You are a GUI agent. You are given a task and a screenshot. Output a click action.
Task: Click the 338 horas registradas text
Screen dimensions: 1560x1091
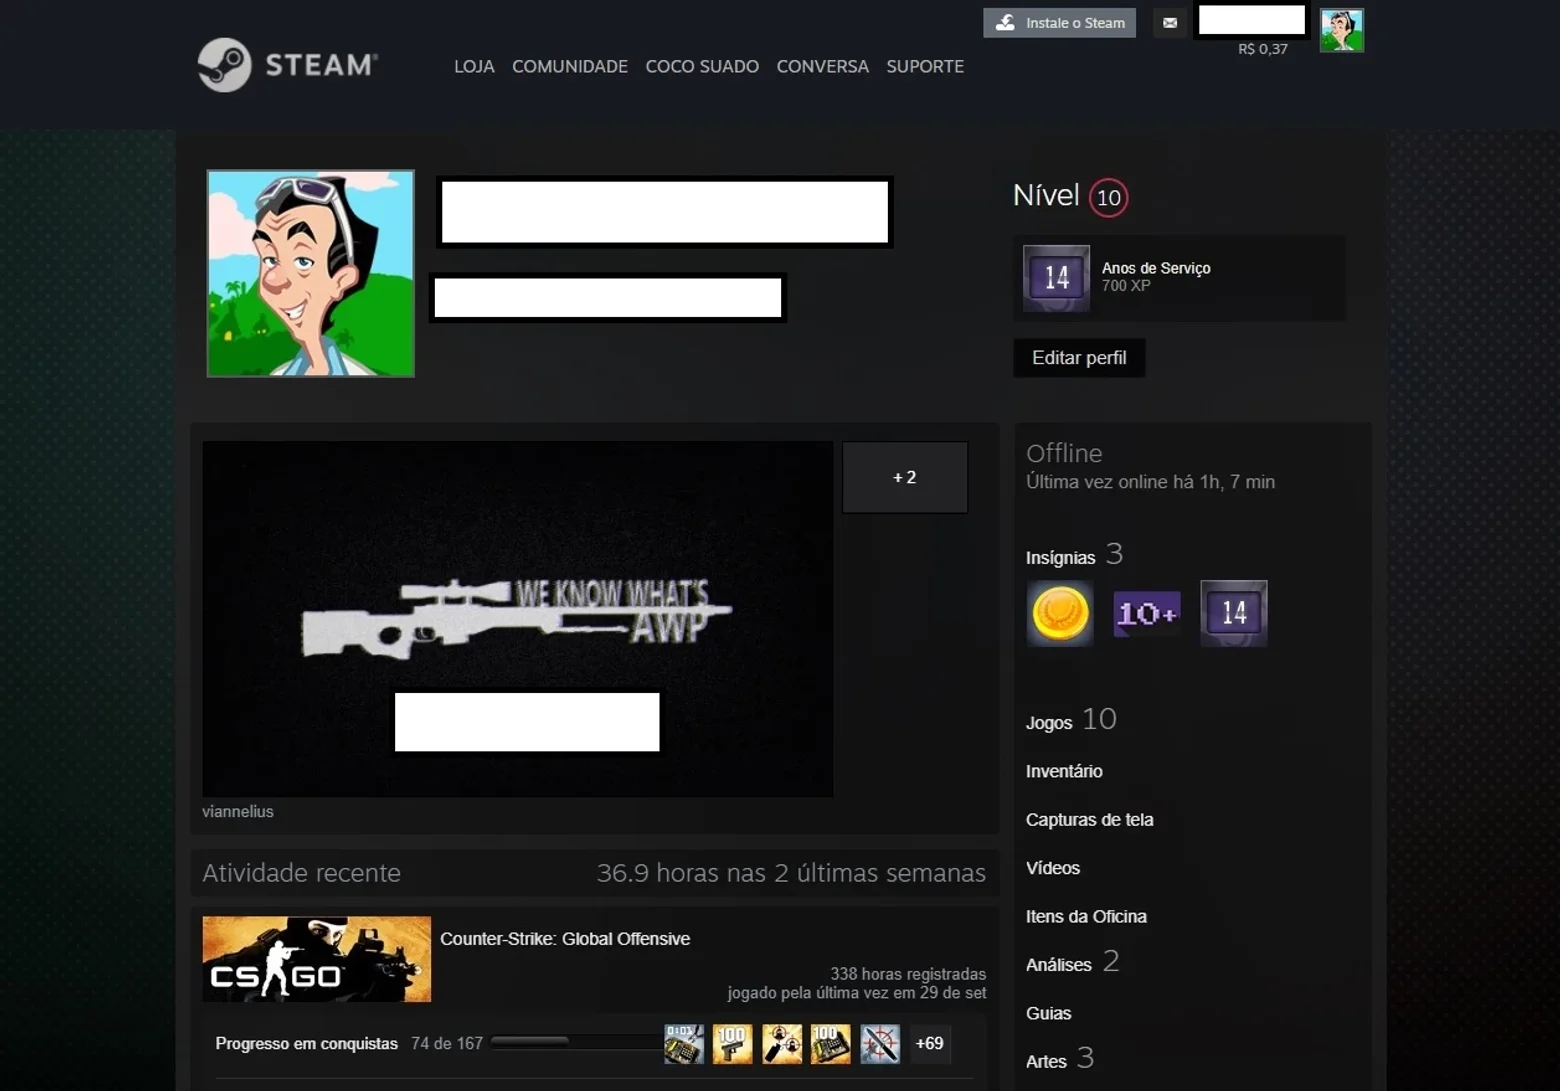pos(908,974)
